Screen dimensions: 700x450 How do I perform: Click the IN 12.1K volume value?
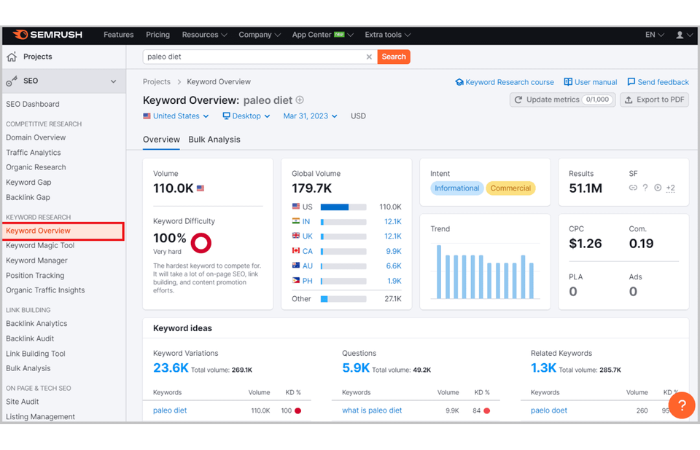pos(393,222)
